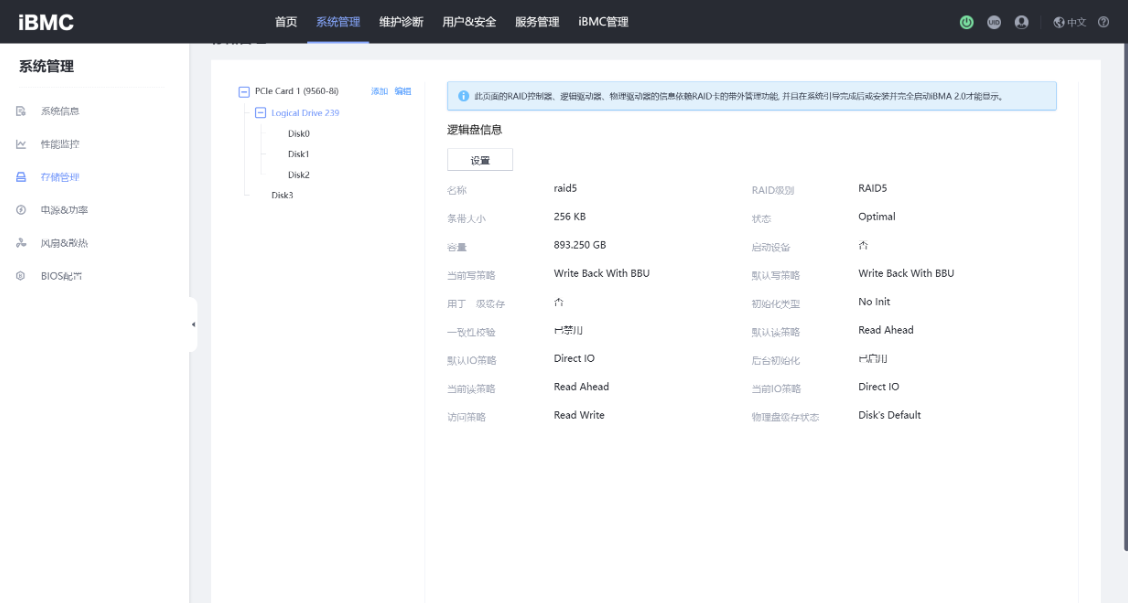Screen dimensions: 1128x603
Task: Click the initialization value No Init
Action: pos(874,302)
